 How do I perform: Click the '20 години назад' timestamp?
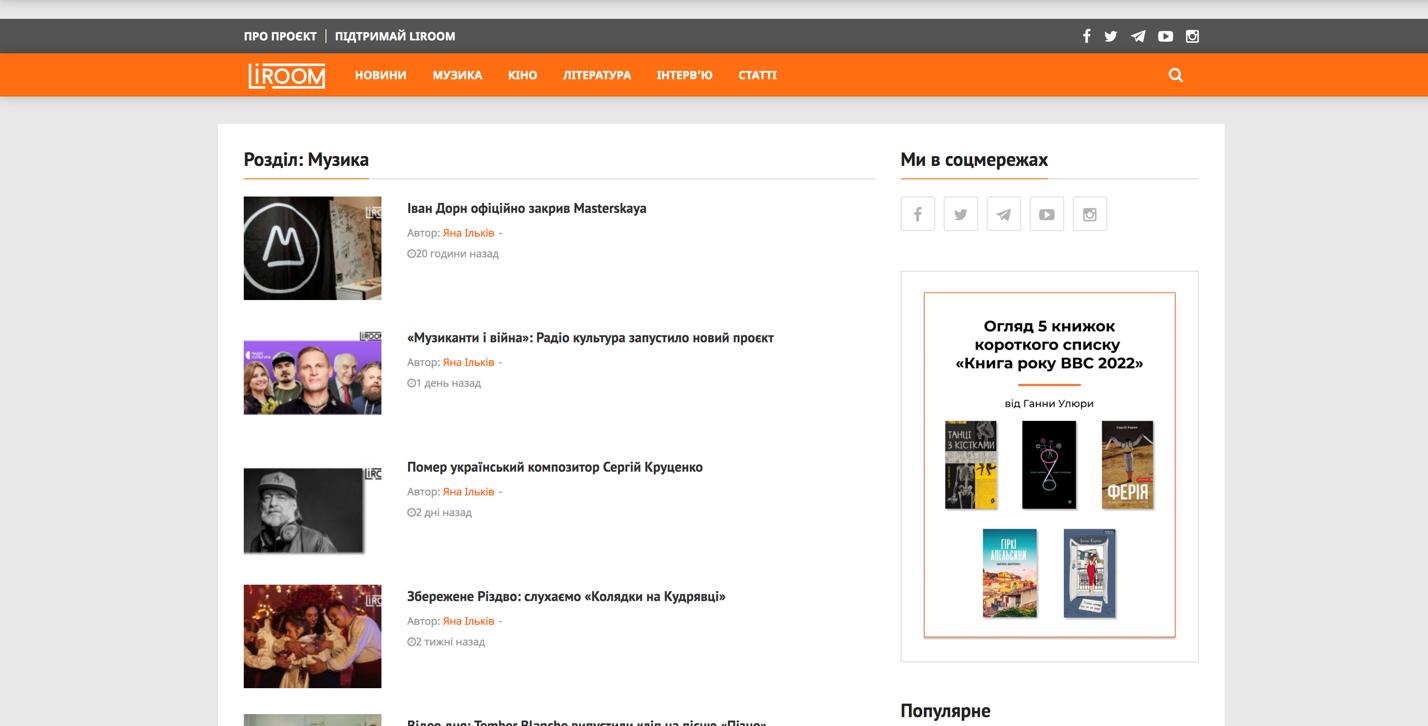click(453, 254)
